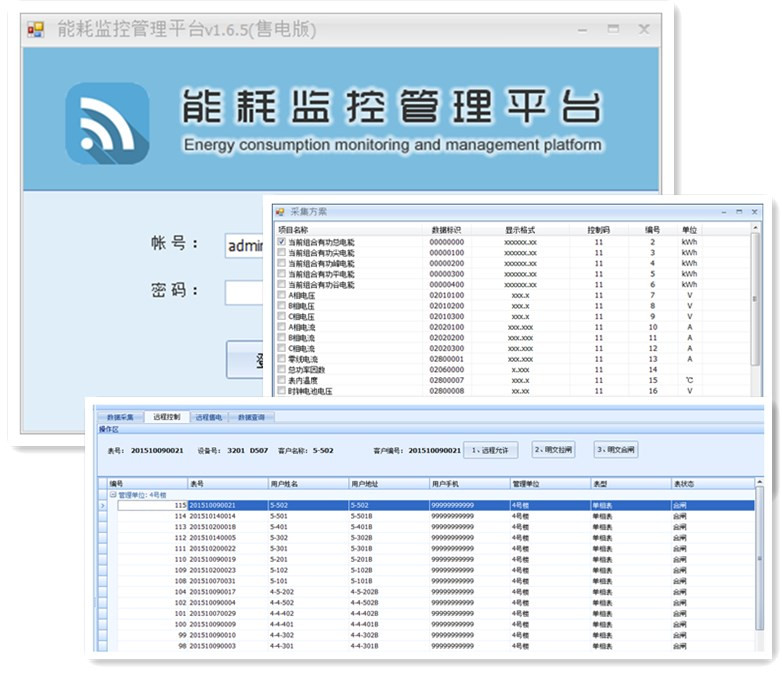Image resolution: width=782 pixels, height=680 pixels.
Task: Click the meter table vertical scrollbar
Action: (x=760, y=559)
